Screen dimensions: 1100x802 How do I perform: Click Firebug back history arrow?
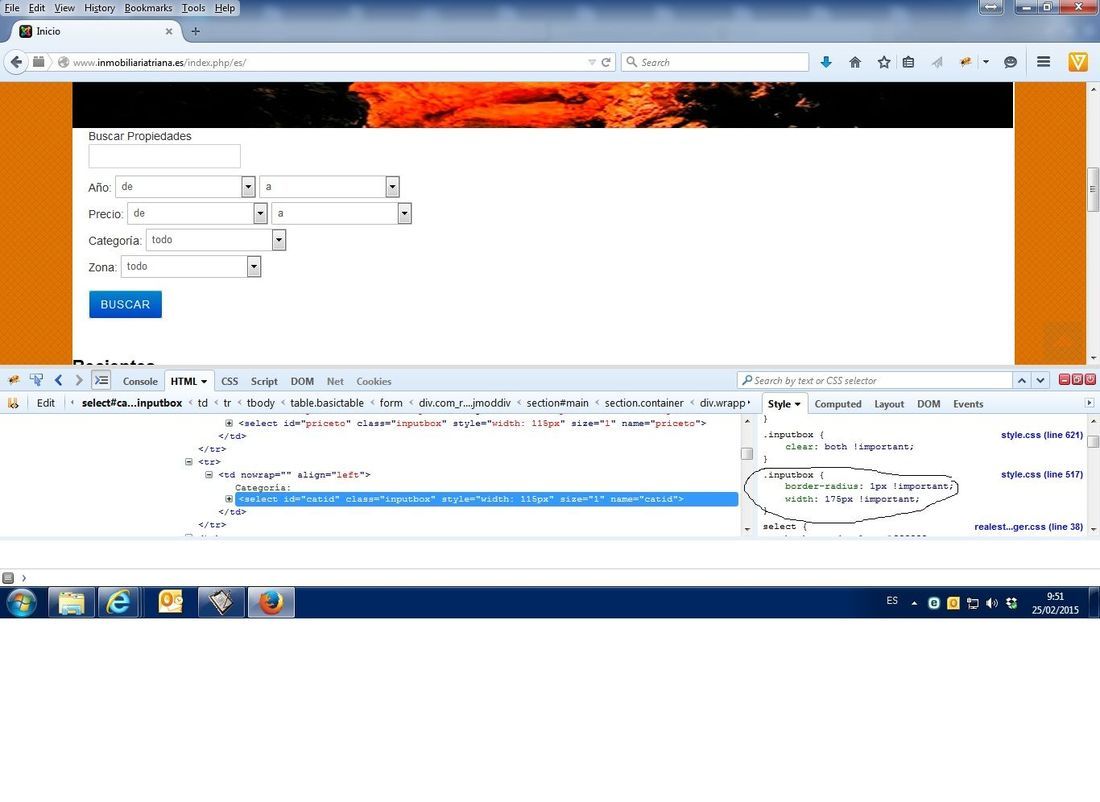pos(58,380)
